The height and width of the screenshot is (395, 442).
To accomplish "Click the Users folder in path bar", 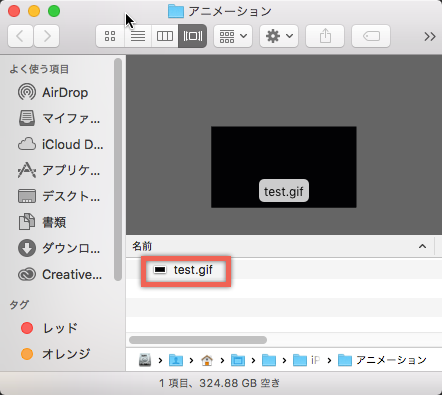I will pyautogui.click(x=176, y=360).
